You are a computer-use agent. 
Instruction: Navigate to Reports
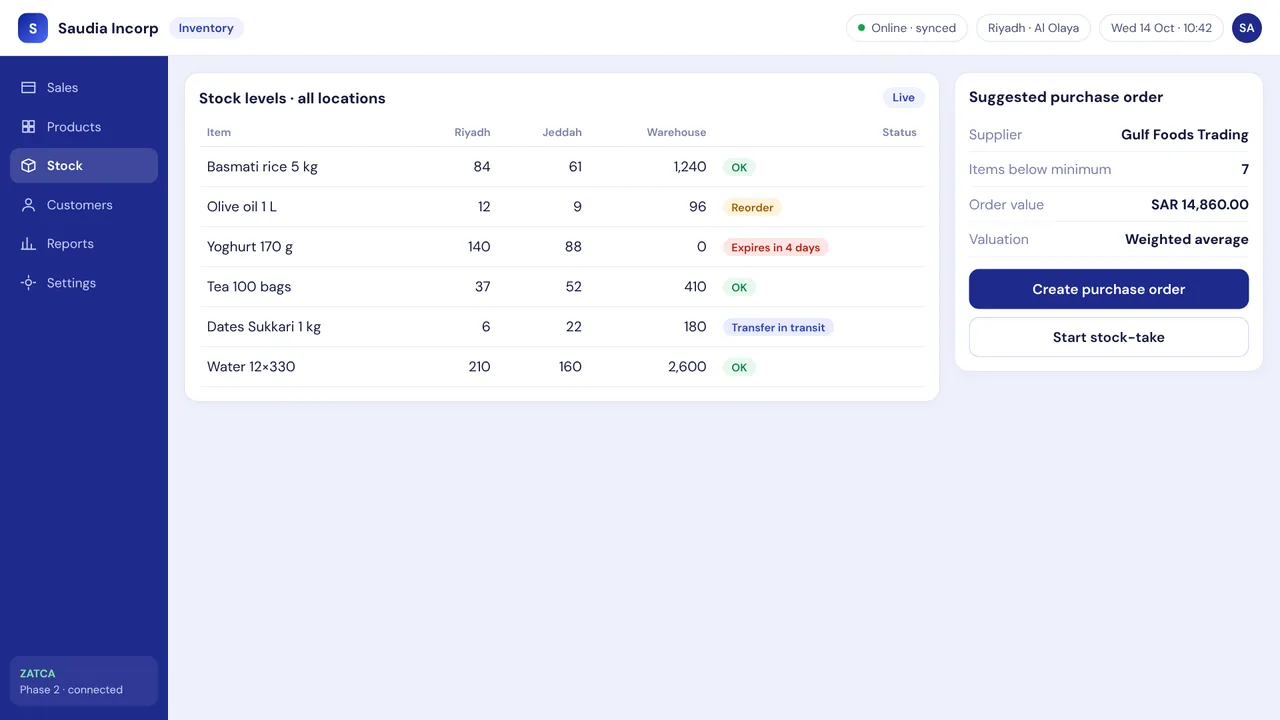click(84, 244)
